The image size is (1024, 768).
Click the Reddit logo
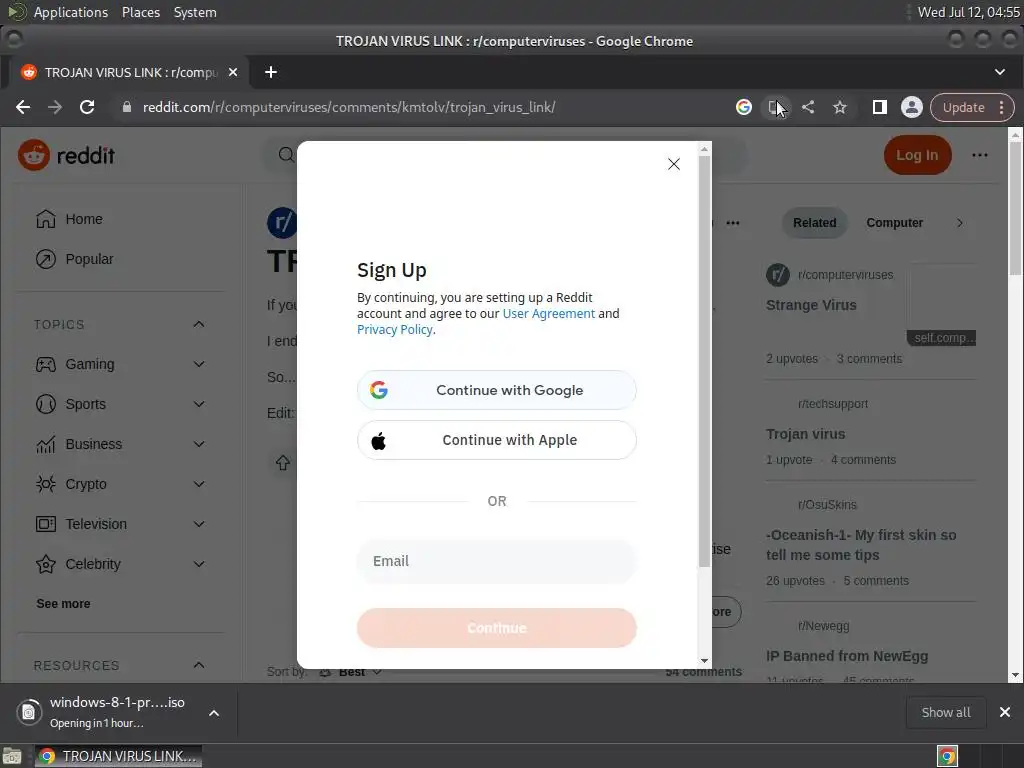coord(67,155)
